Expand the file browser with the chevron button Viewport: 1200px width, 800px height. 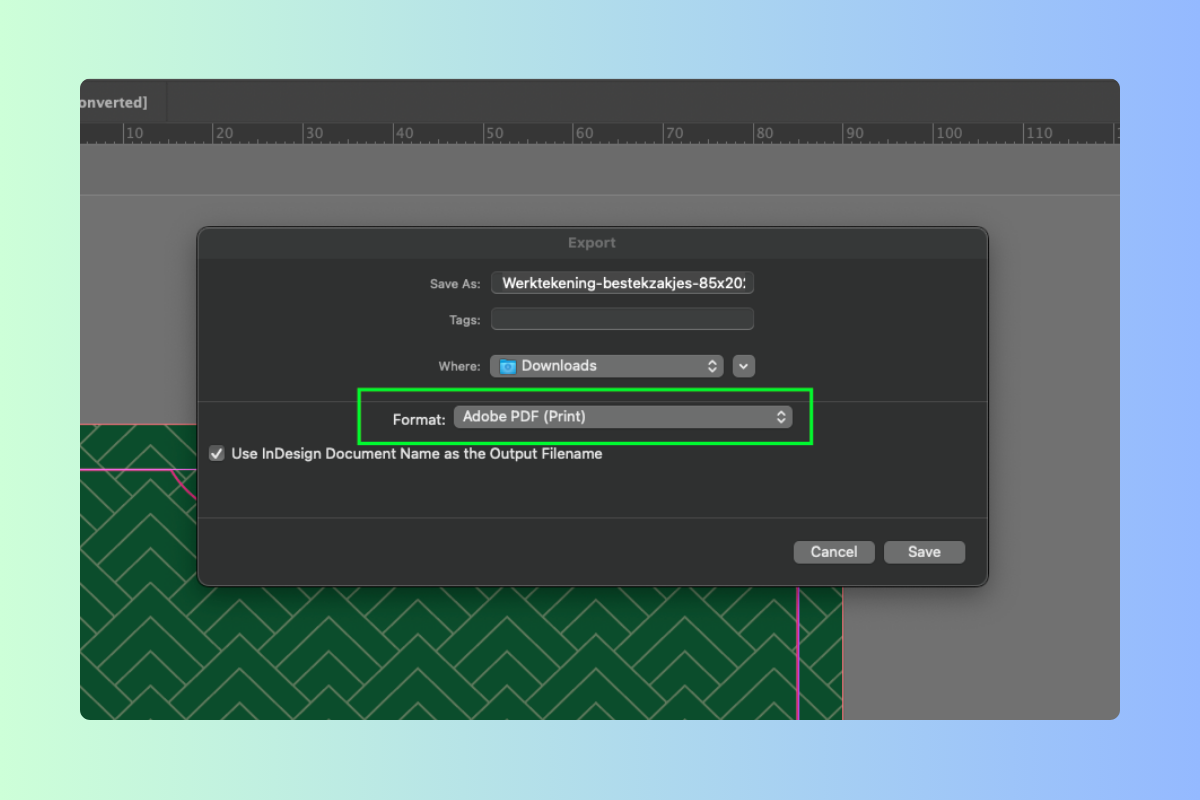pyautogui.click(x=743, y=366)
